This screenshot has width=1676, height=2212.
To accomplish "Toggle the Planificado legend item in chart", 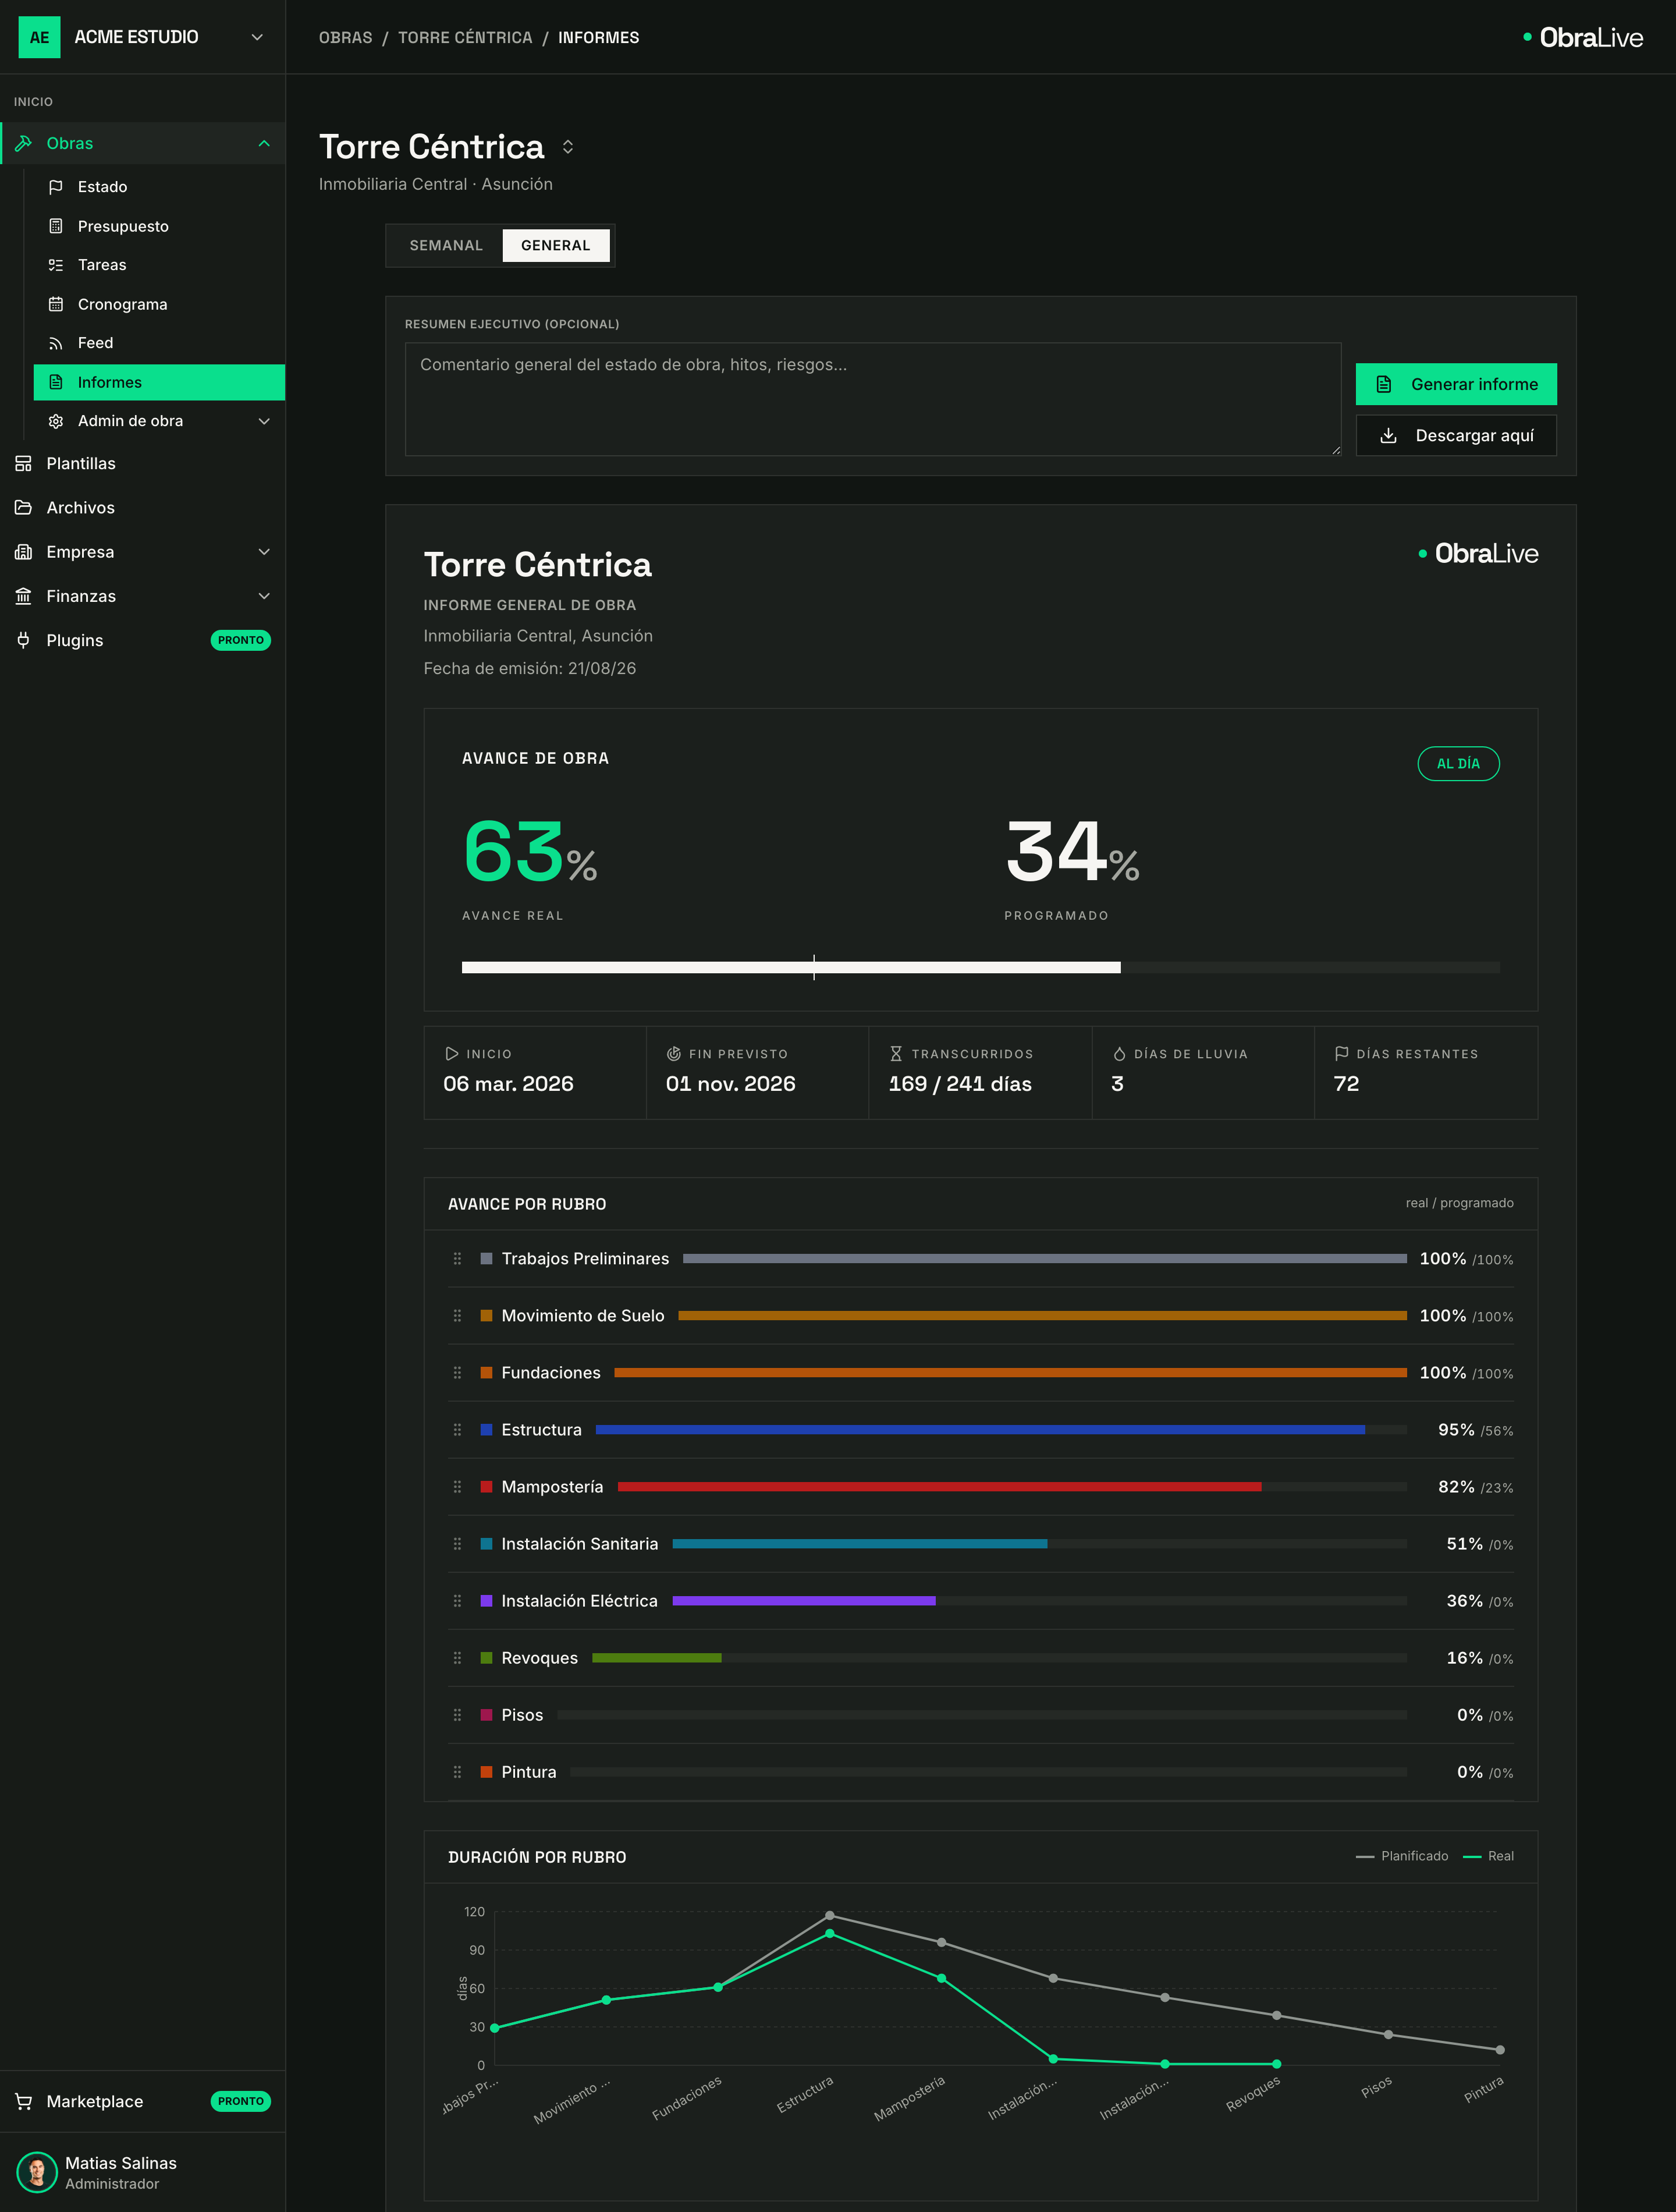I will coord(1402,1856).
